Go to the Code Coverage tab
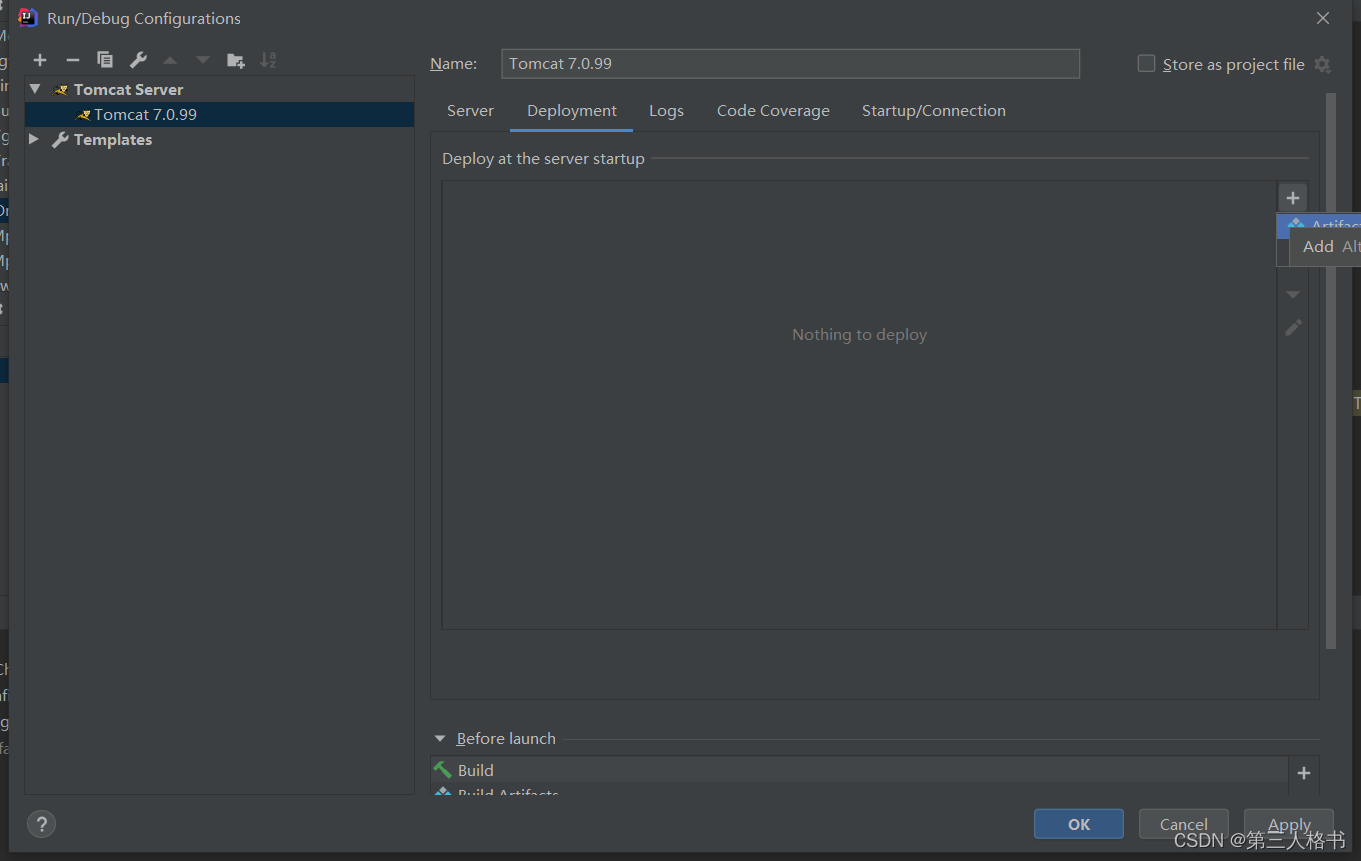1361x861 pixels. click(x=773, y=111)
